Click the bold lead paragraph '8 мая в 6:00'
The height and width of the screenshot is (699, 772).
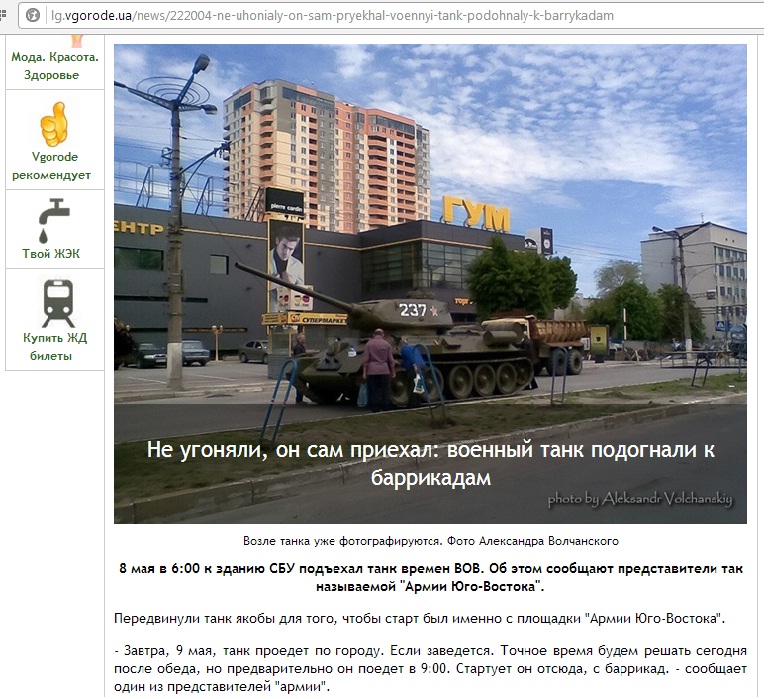click(x=431, y=577)
